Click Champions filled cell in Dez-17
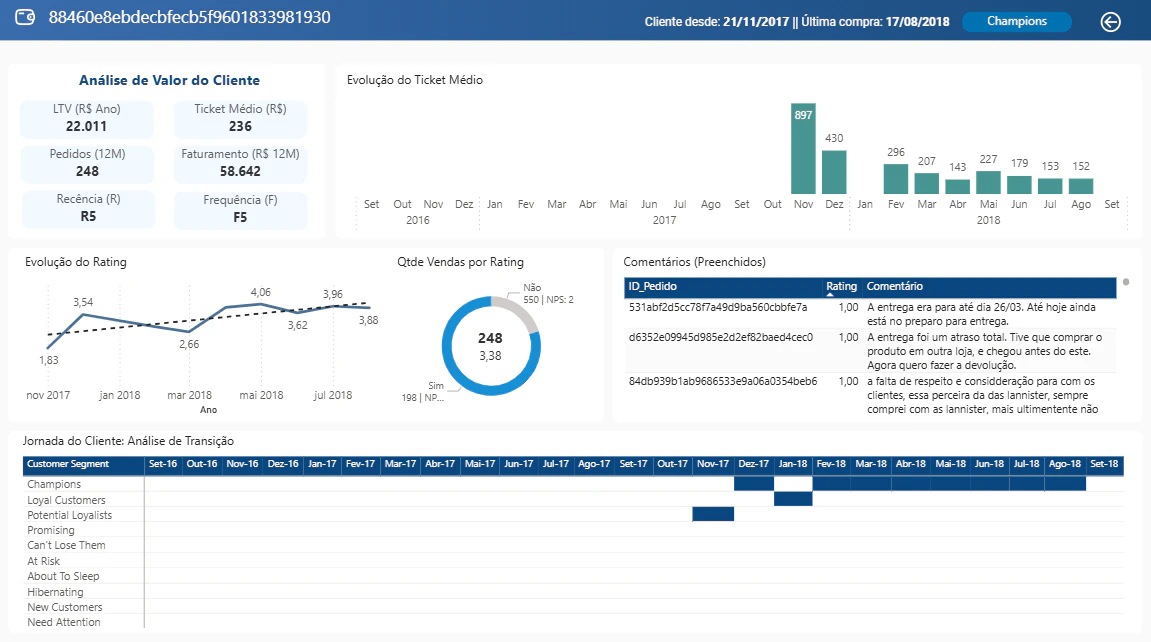 (x=754, y=484)
